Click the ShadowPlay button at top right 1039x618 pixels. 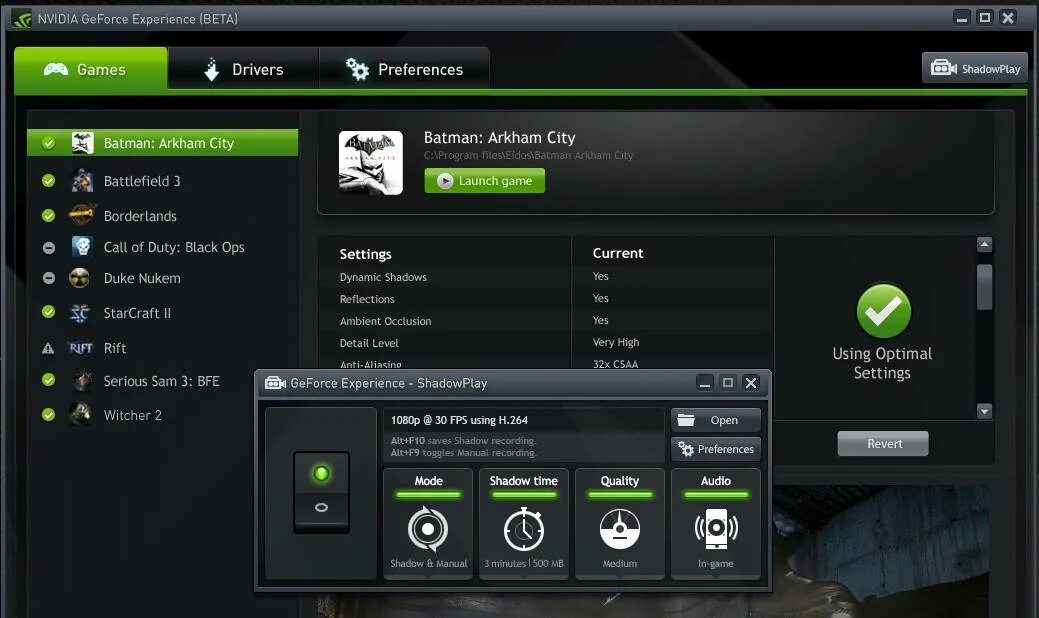pos(975,68)
